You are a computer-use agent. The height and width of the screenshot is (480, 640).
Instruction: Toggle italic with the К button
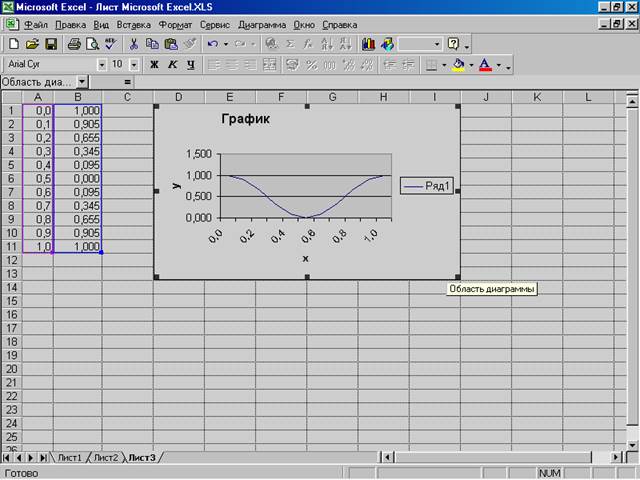click(173, 64)
